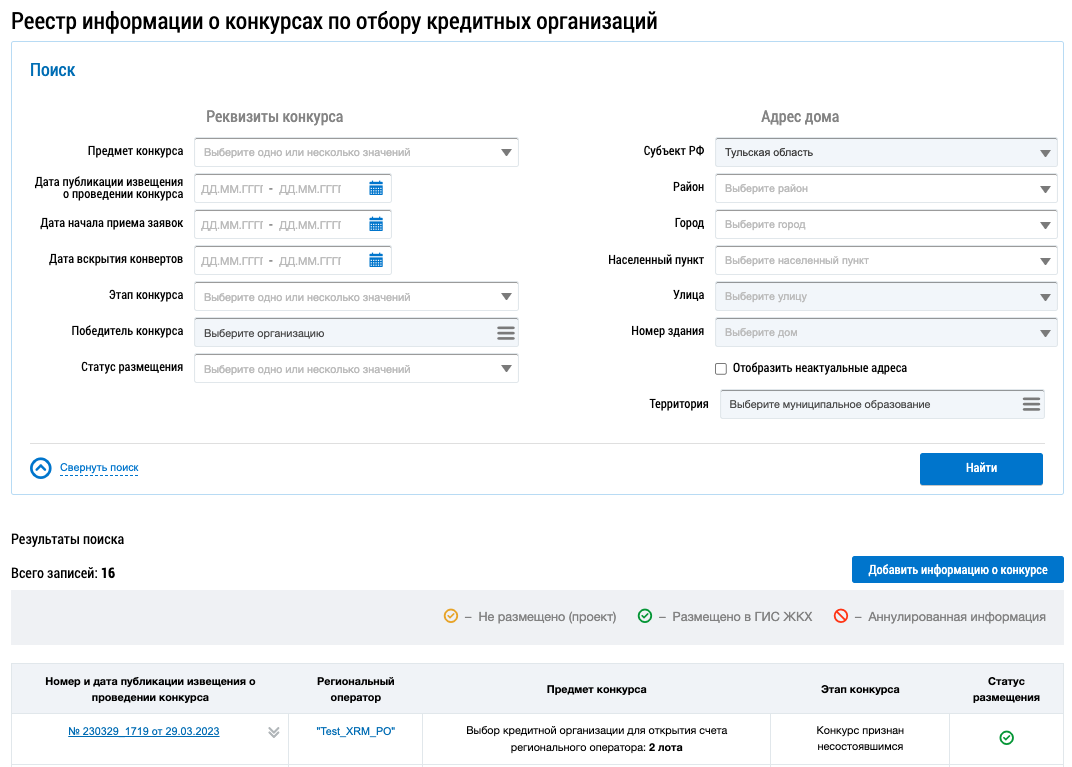The width and height of the screenshot is (1072, 767).
Task: Open calendar for publication date of notice
Action: [376, 188]
